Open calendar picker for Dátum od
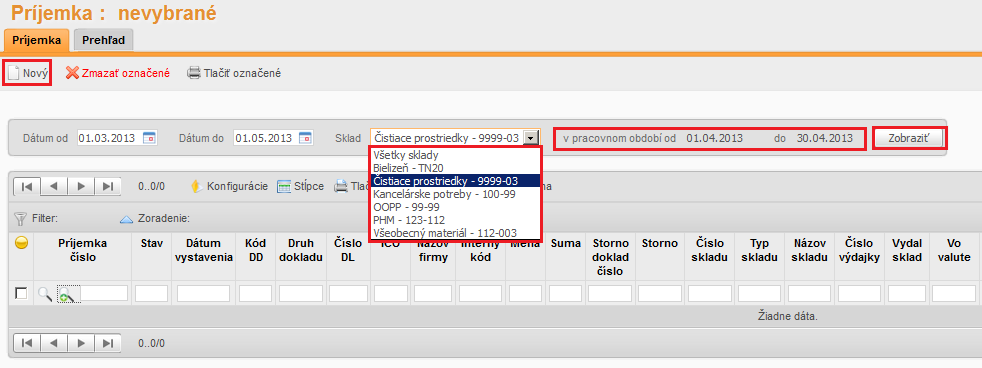The width and height of the screenshot is (982, 368). point(150,138)
